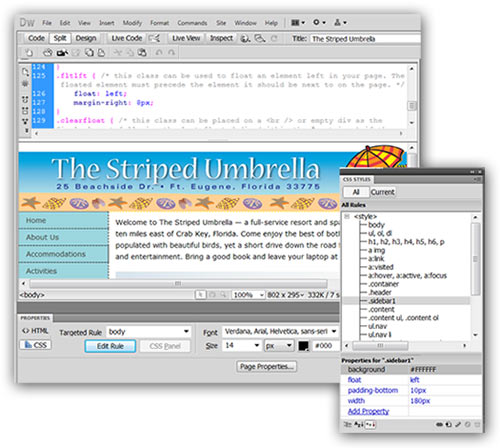The height and width of the screenshot is (448, 500).
Task: Click Attach Style Sheet chain icon
Action: pos(440,425)
